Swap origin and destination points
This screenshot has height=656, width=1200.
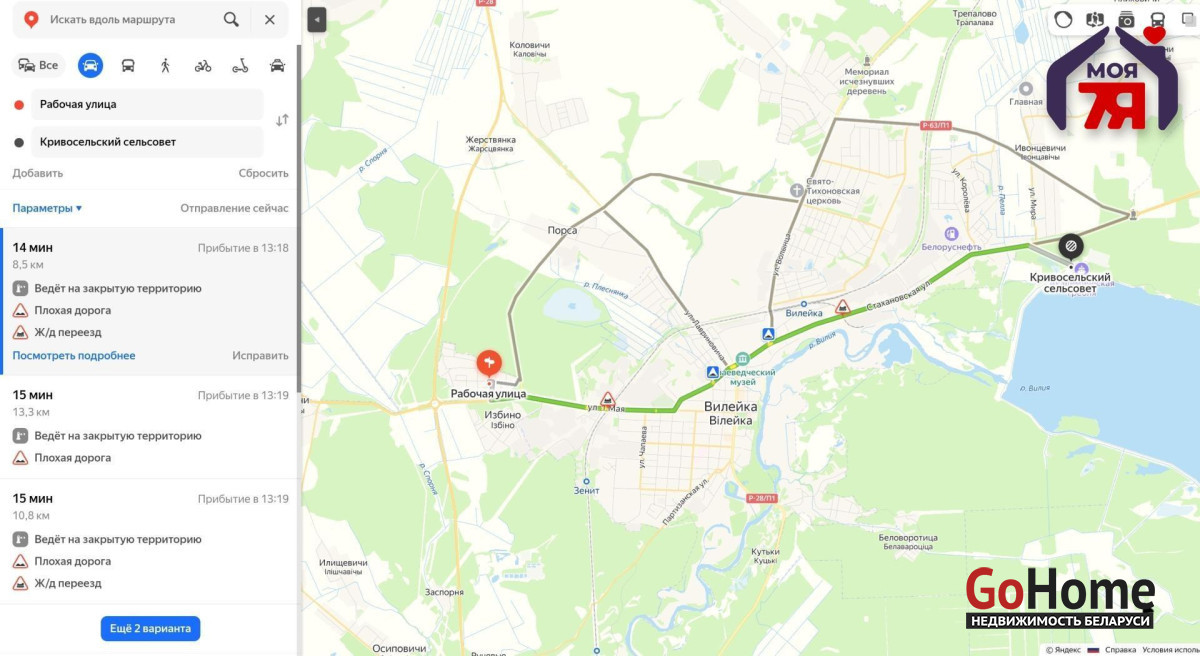point(282,120)
